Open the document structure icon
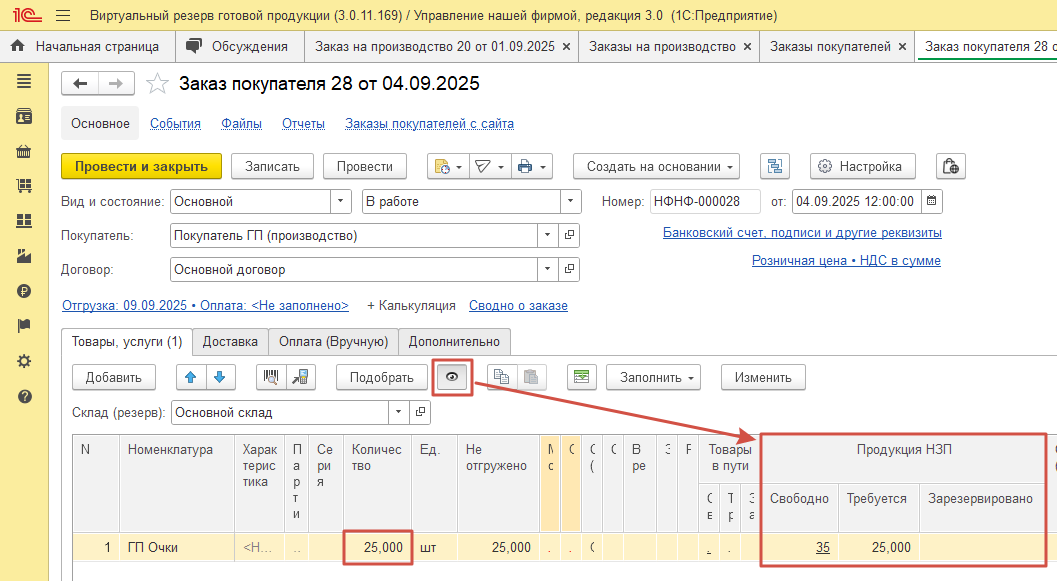 (x=775, y=167)
